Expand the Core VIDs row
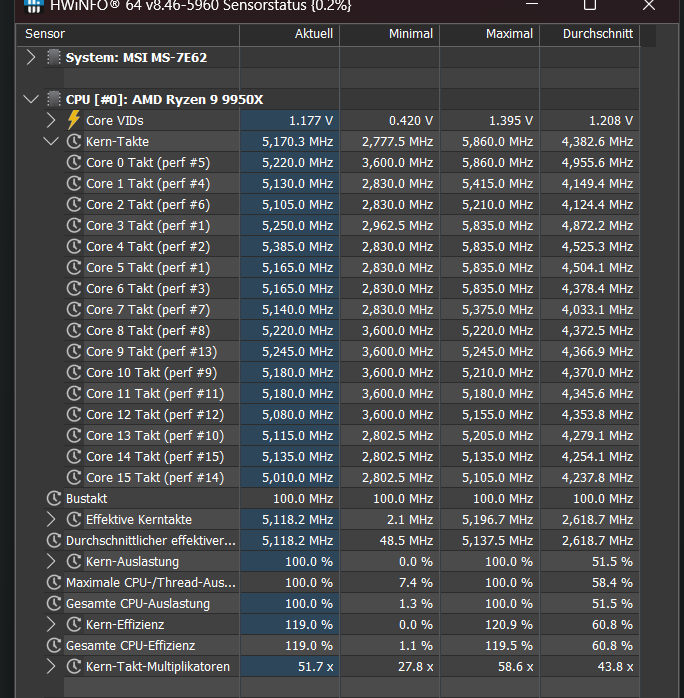 (51, 120)
